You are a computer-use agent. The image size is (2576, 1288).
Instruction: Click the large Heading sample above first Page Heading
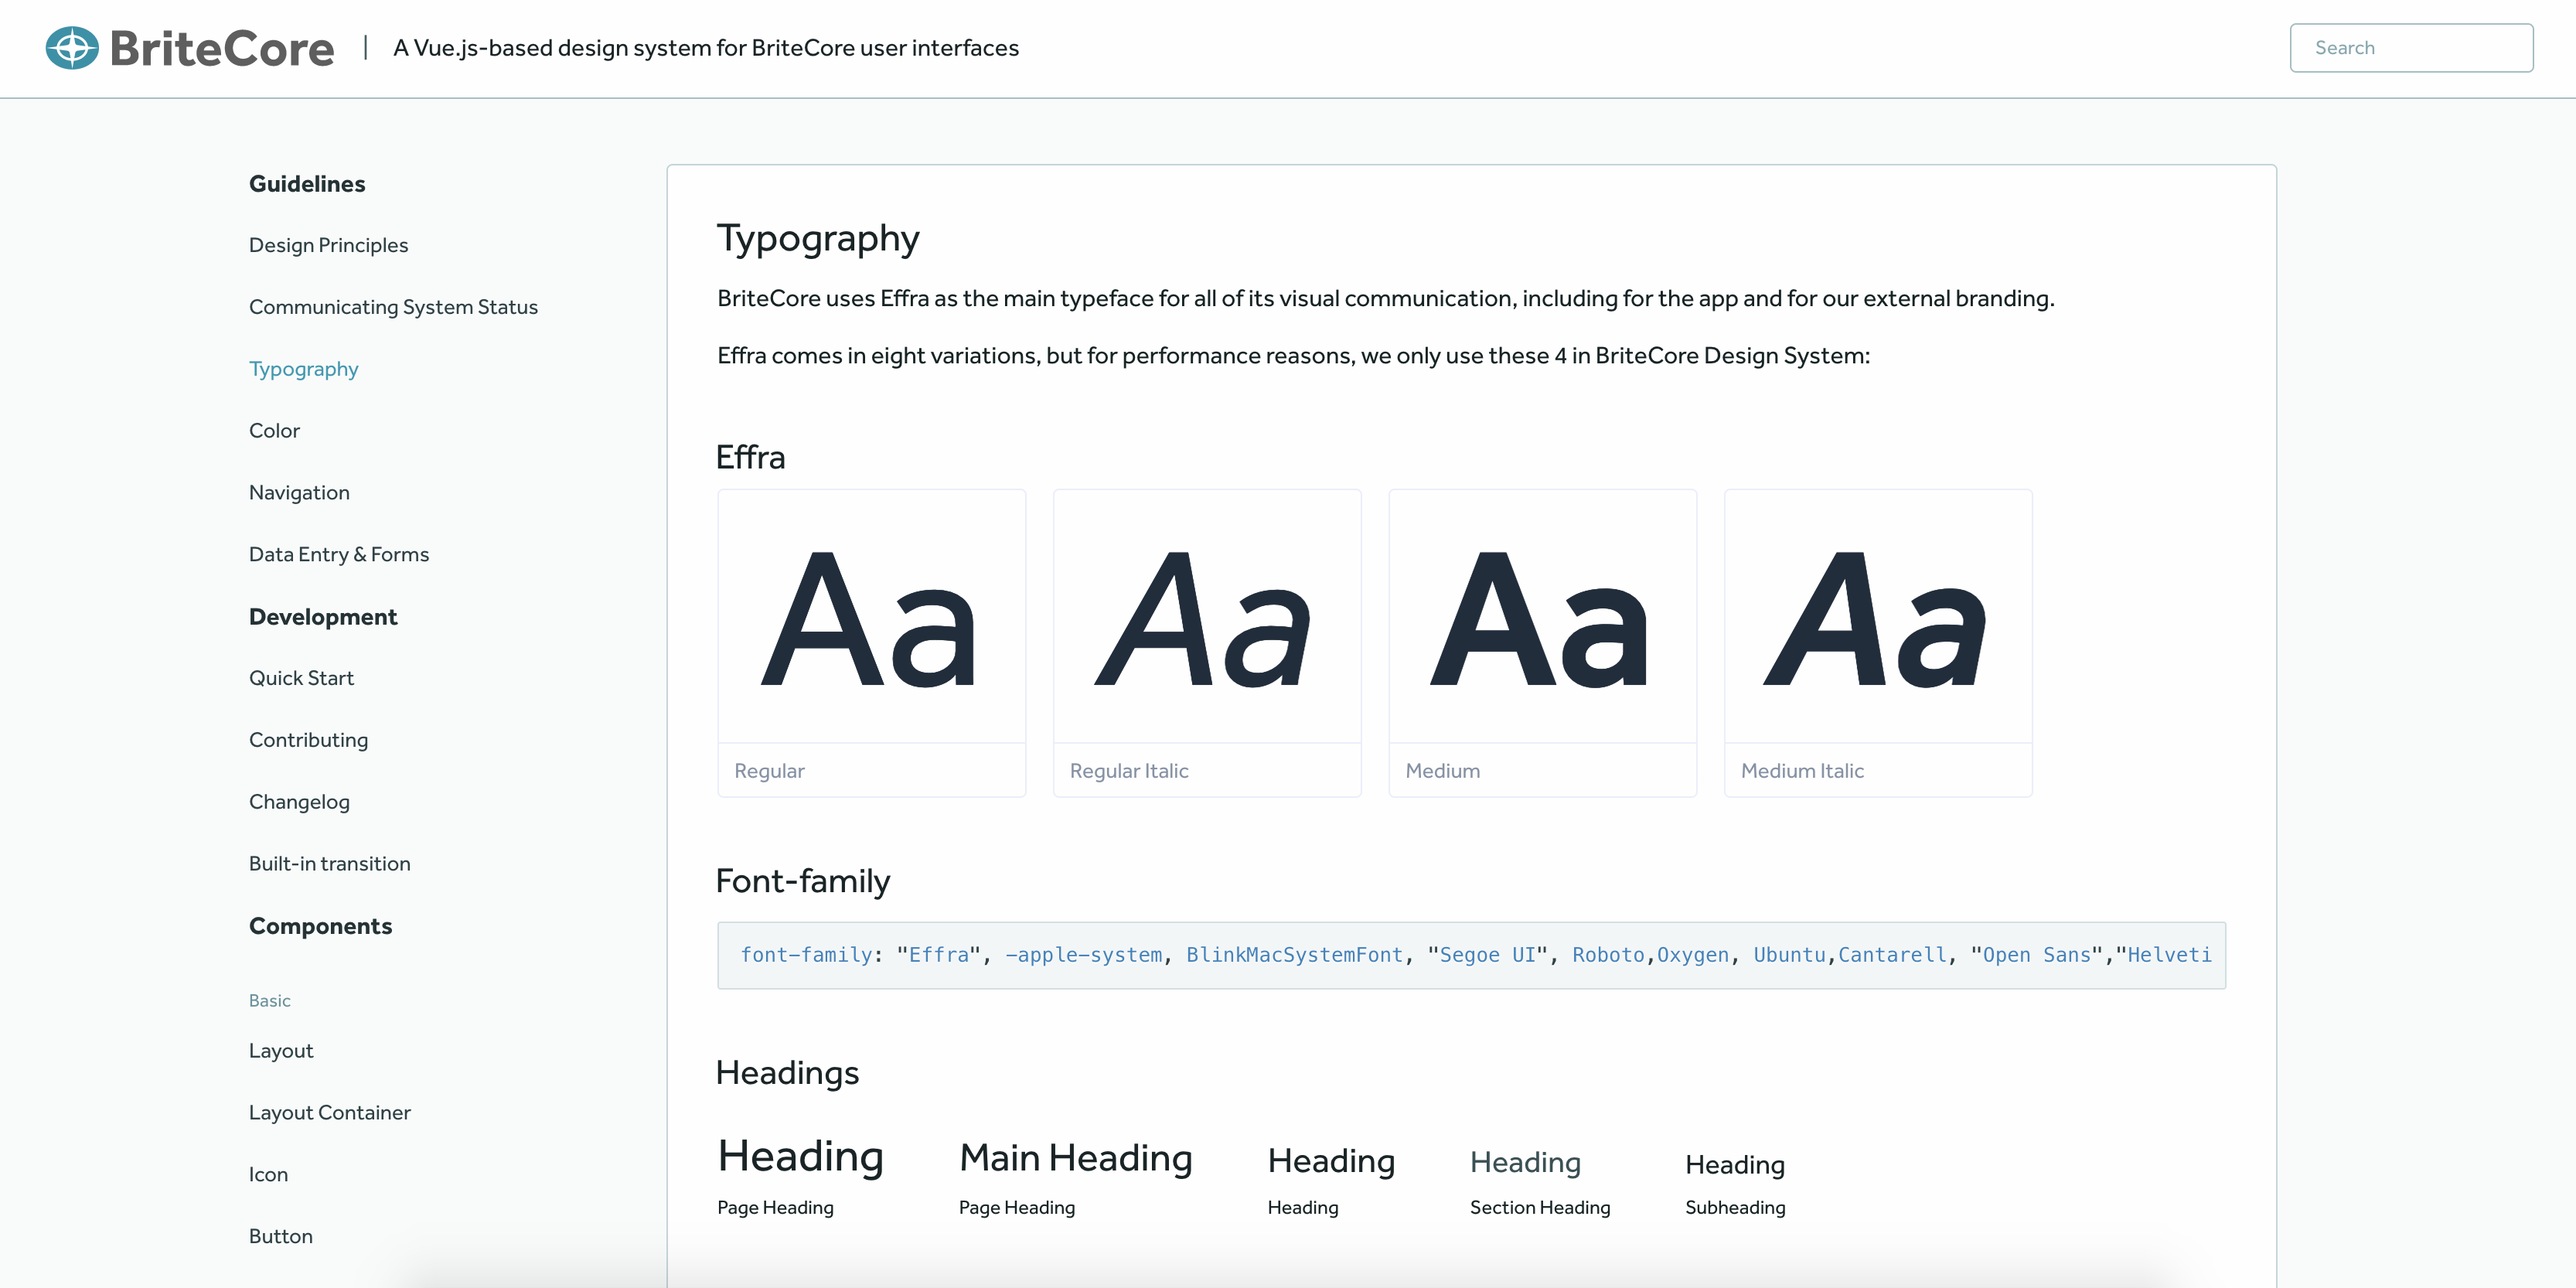pos(800,1157)
